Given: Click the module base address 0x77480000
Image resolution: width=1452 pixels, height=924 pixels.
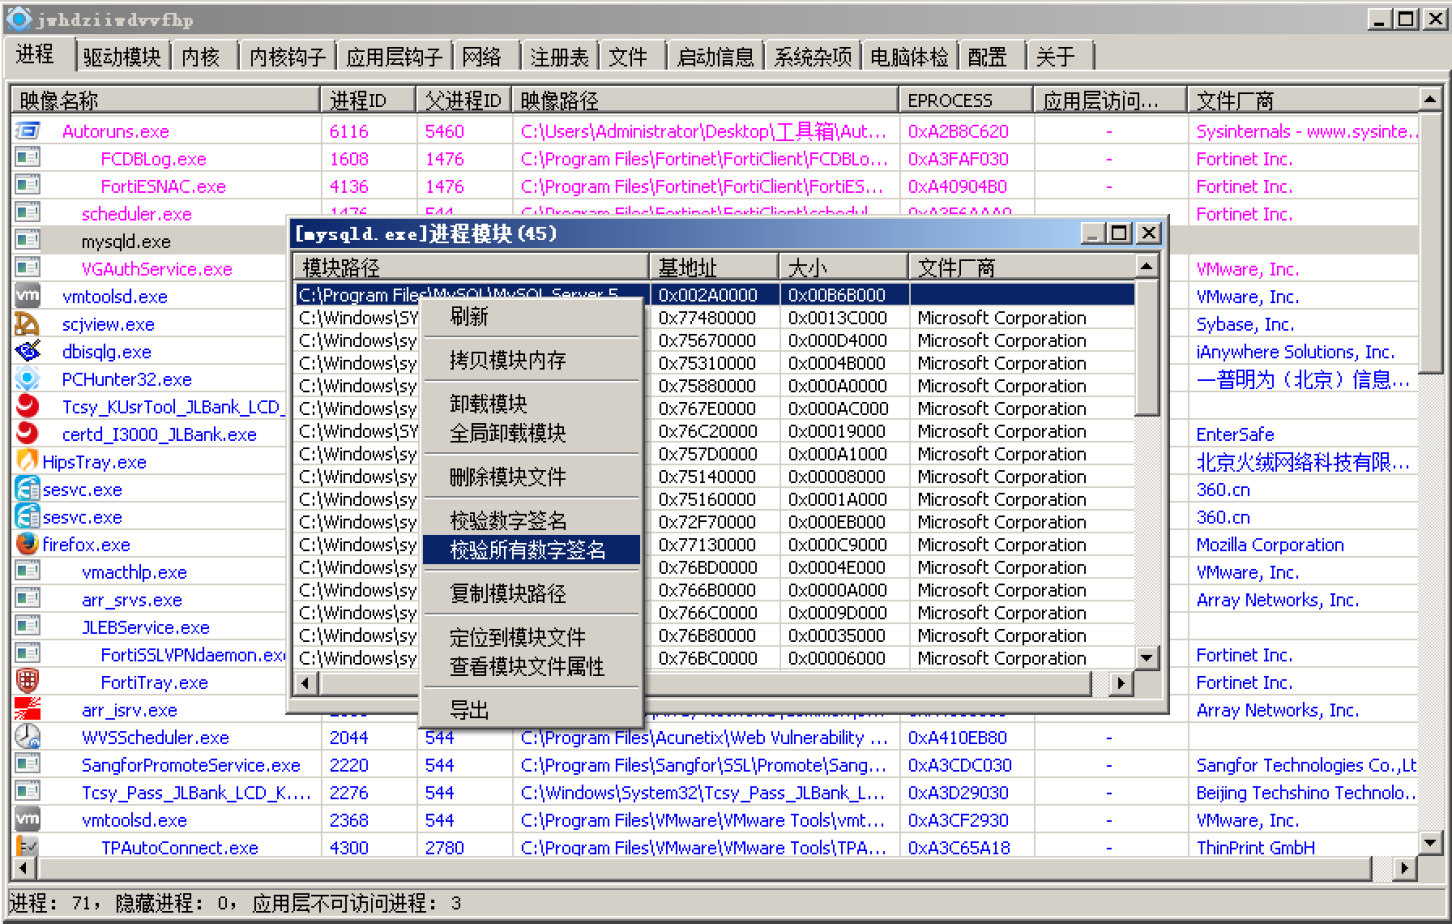Looking at the screenshot, I should click(x=707, y=318).
